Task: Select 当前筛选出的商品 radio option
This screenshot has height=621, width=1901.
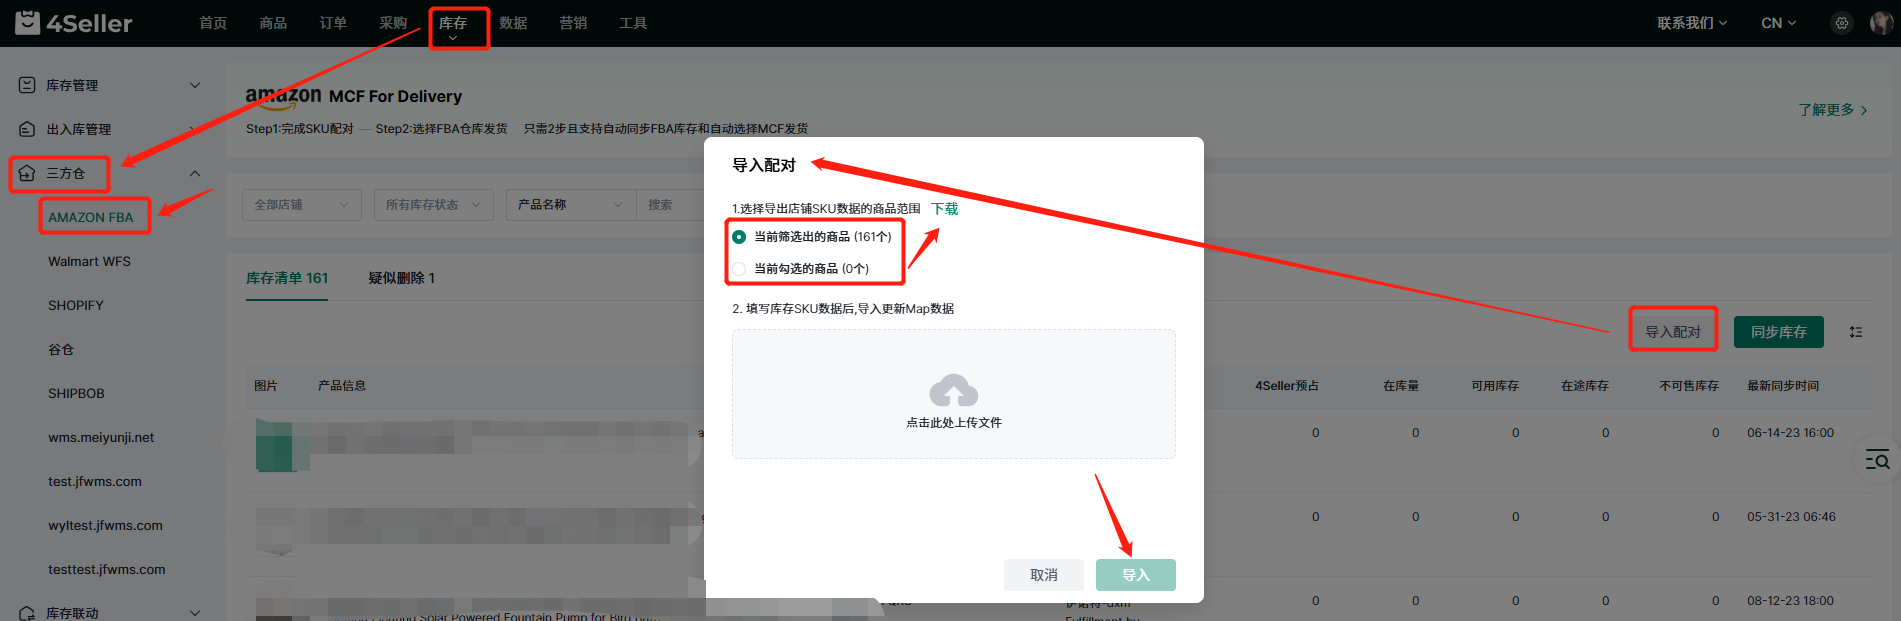Action: (739, 237)
